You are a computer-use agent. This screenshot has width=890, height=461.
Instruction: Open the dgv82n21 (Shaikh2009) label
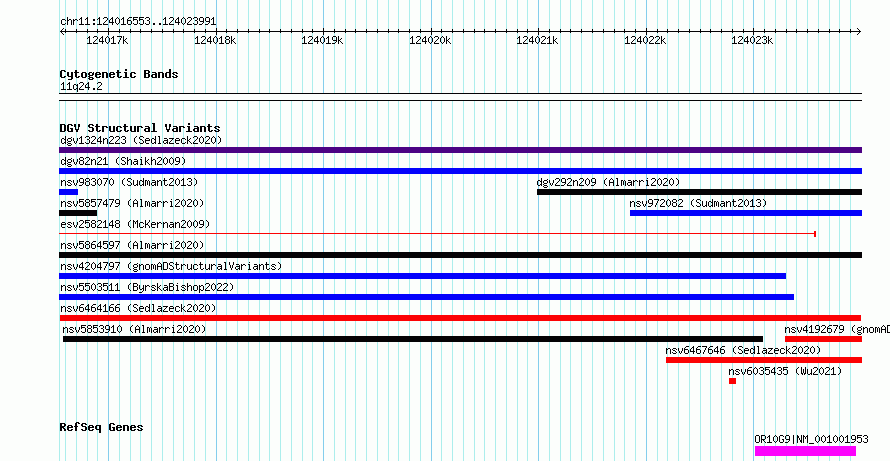(123, 161)
